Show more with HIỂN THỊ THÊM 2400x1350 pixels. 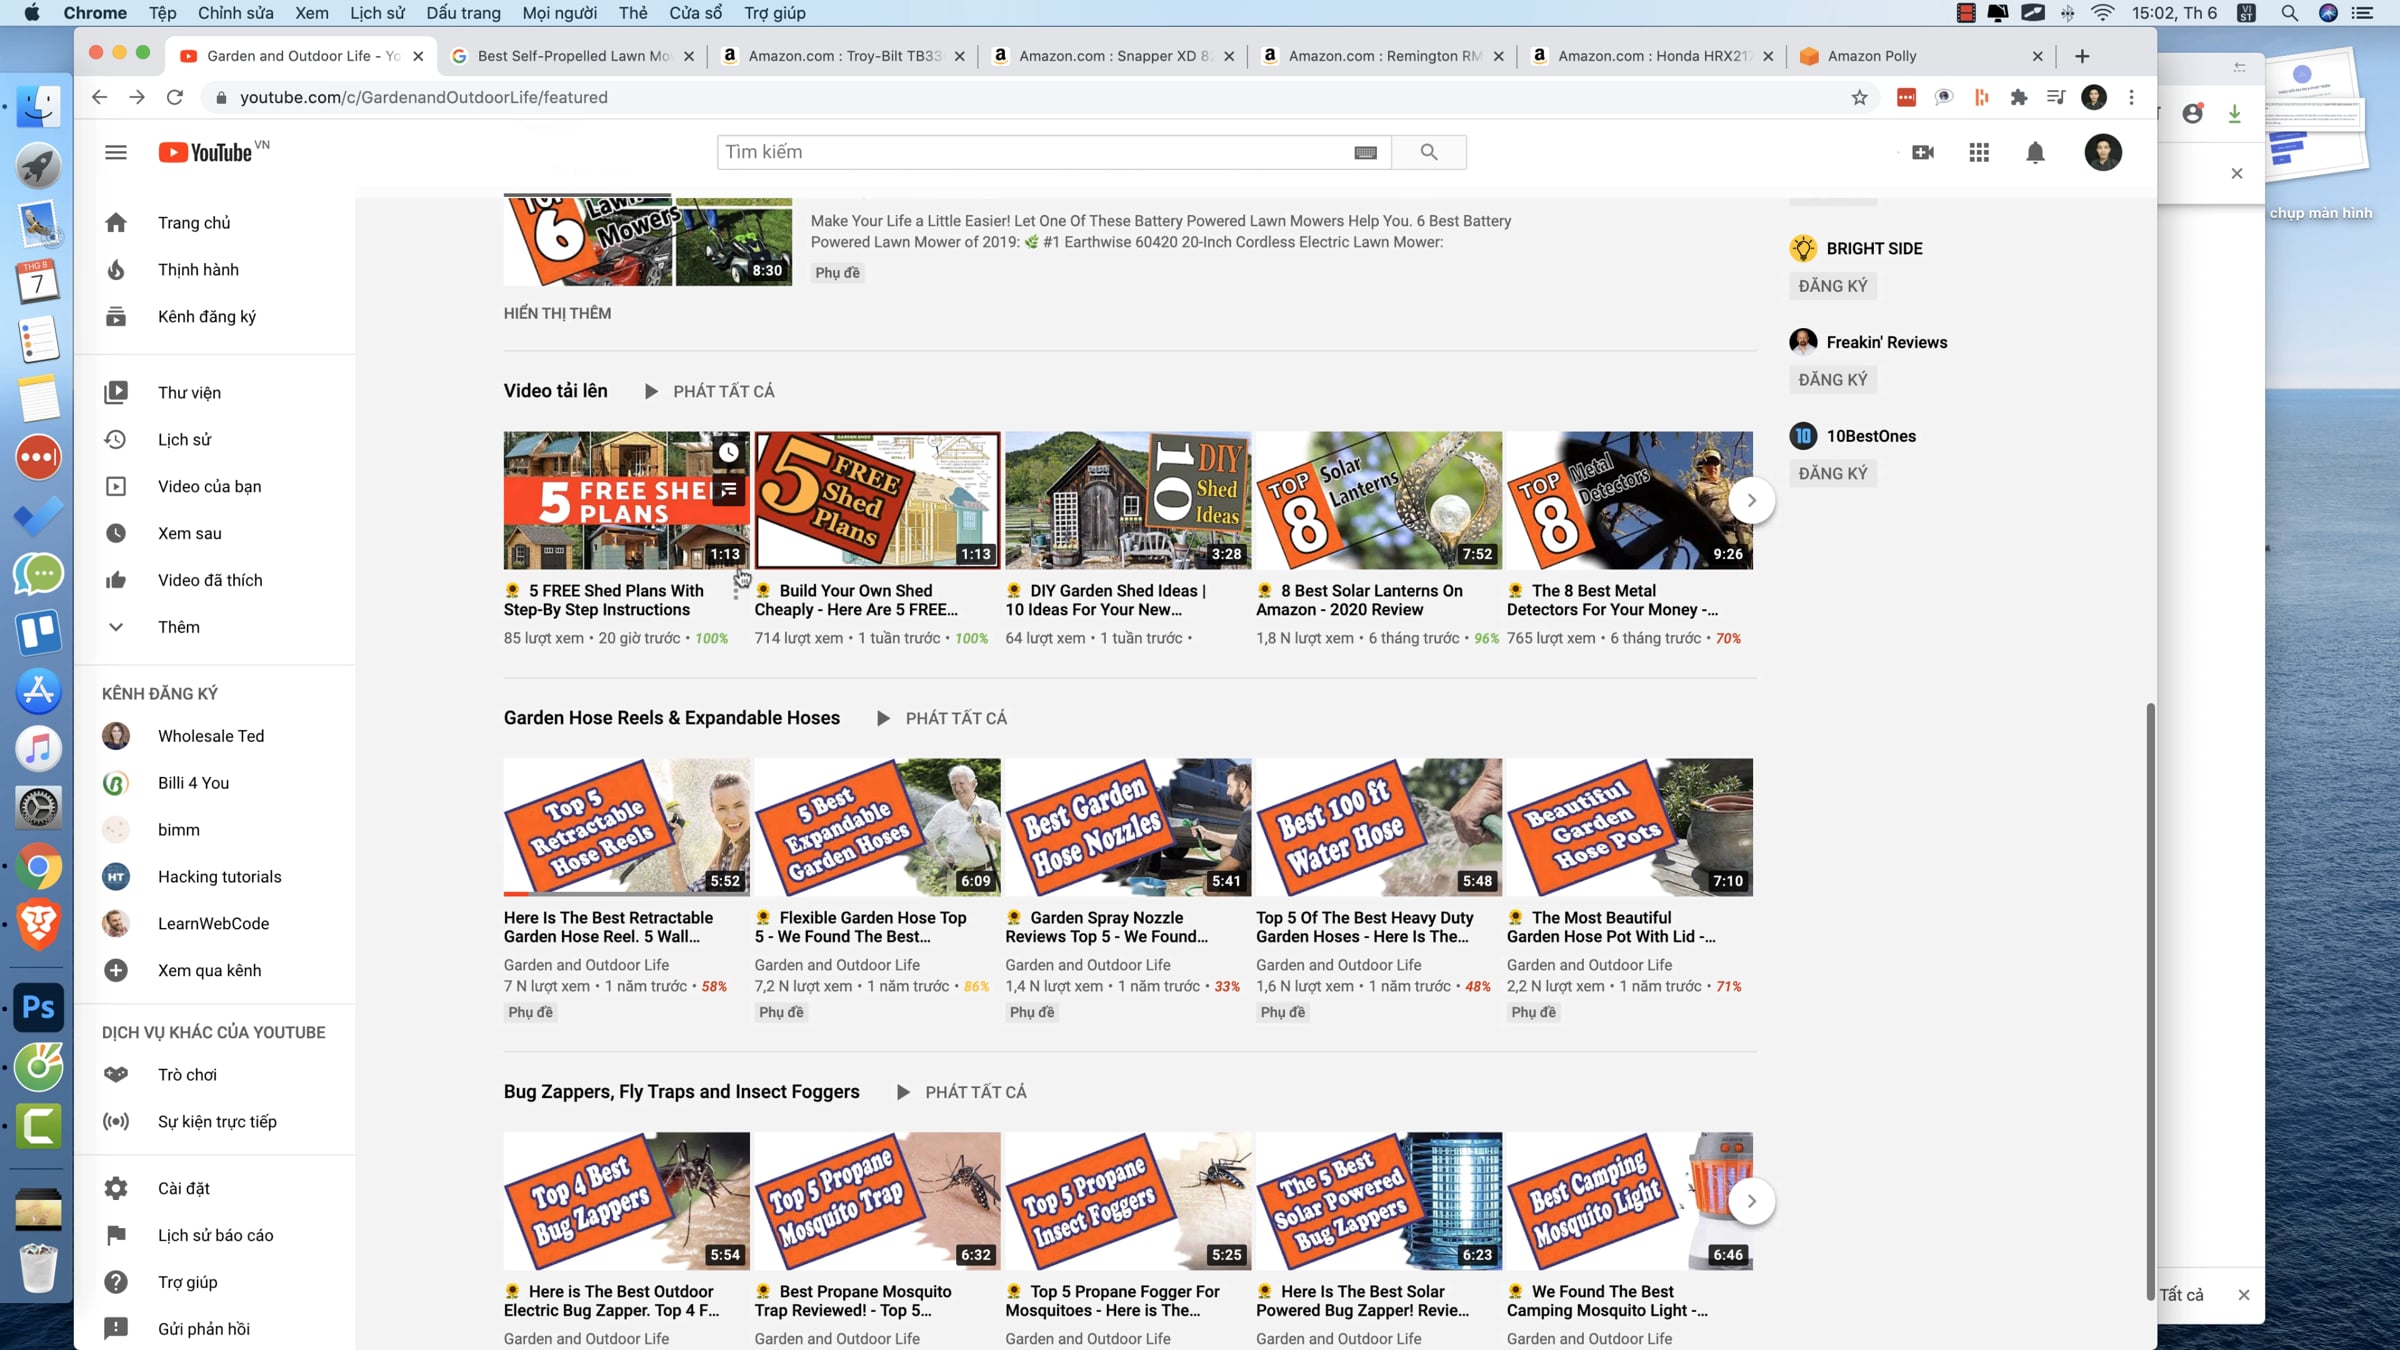tap(557, 313)
